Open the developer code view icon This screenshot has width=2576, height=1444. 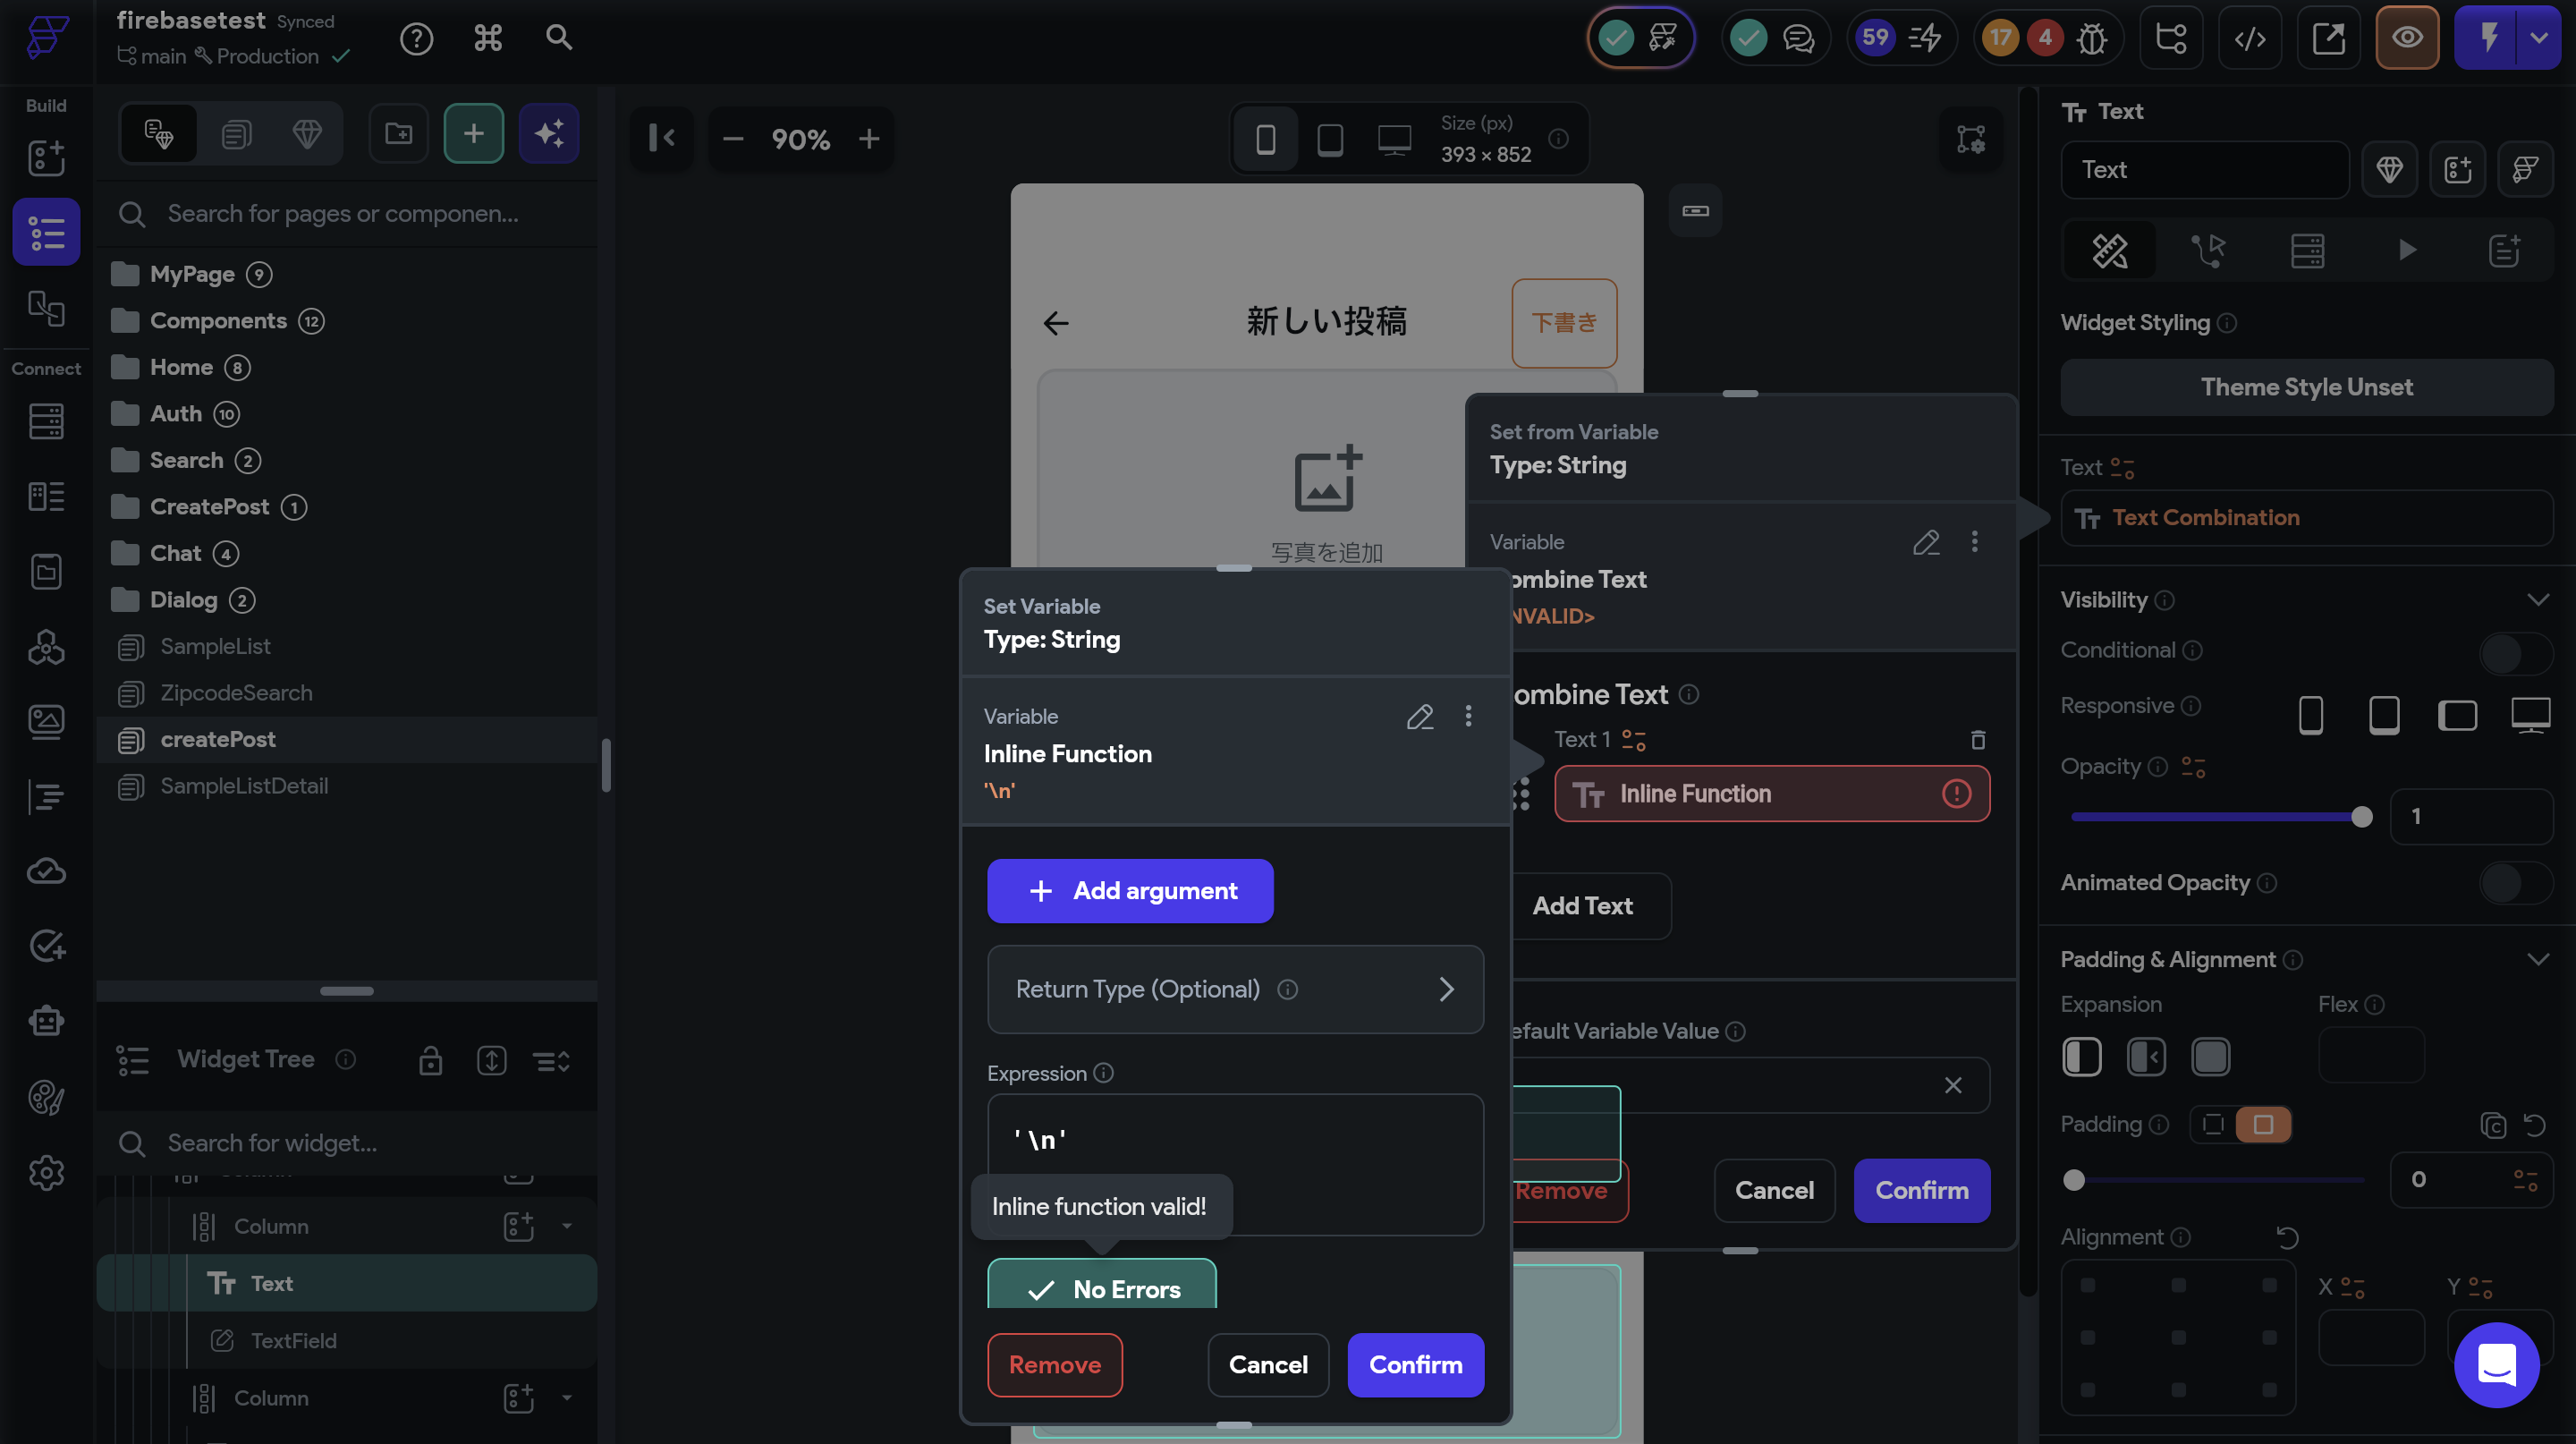tap(2249, 38)
